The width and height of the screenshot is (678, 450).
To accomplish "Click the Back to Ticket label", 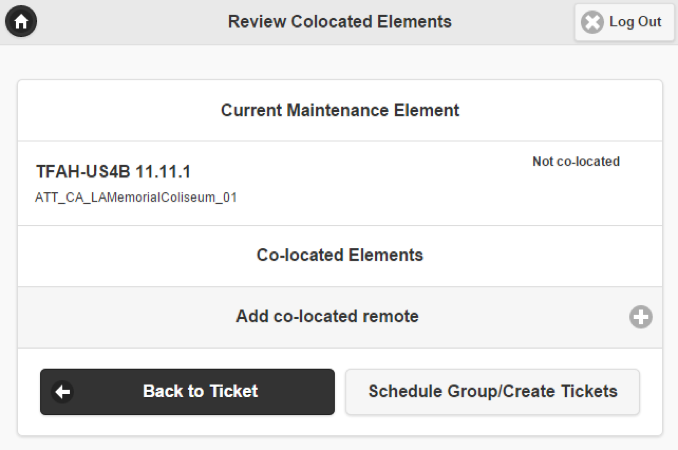I will click(x=200, y=392).
